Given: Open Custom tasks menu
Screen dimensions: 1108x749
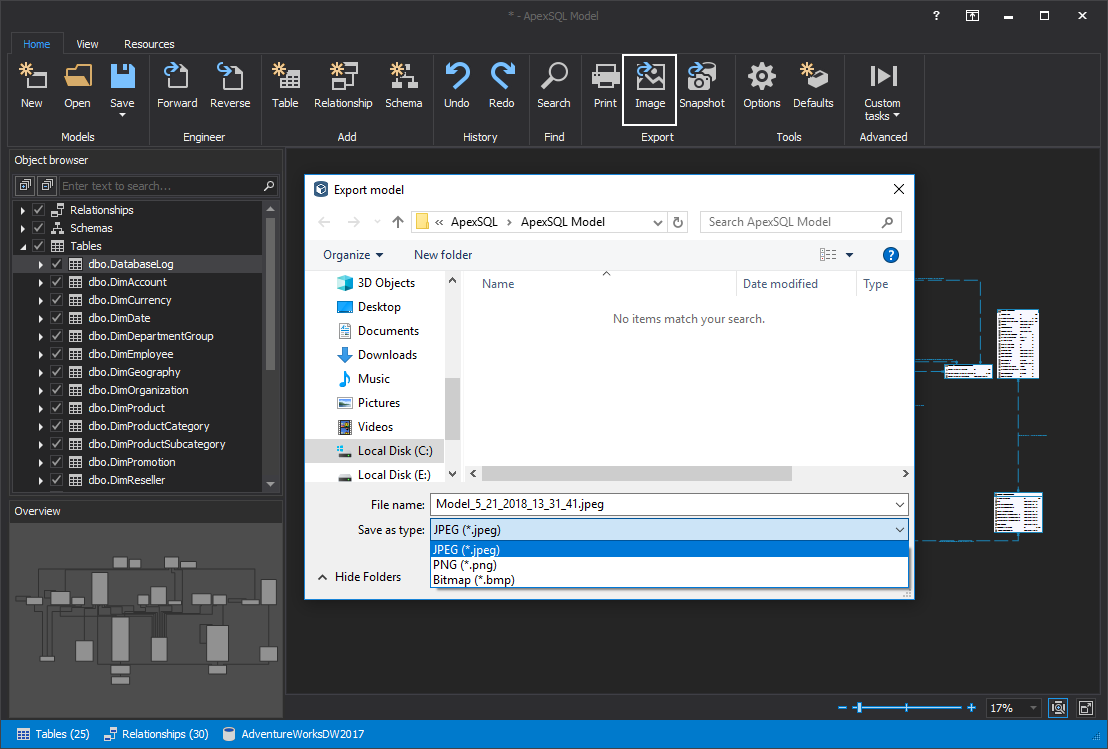Looking at the screenshot, I should (x=883, y=92).
